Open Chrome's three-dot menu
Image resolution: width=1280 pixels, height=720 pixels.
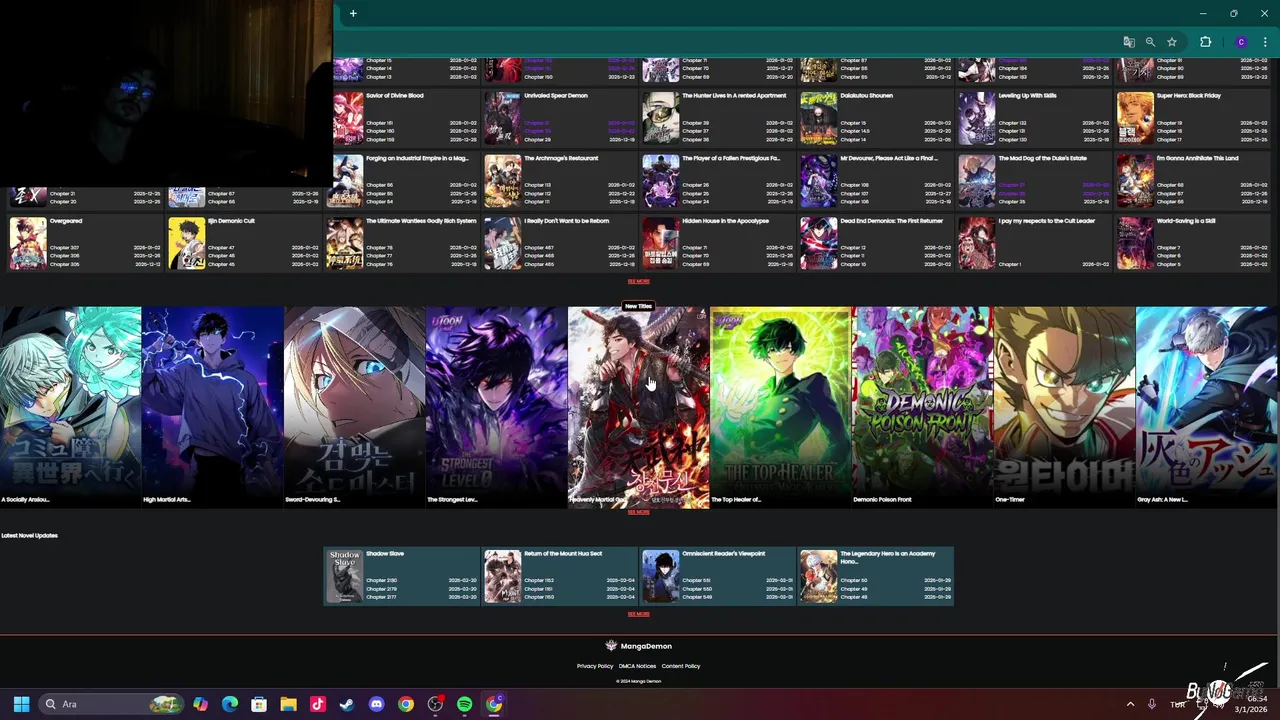[1265, 42]
